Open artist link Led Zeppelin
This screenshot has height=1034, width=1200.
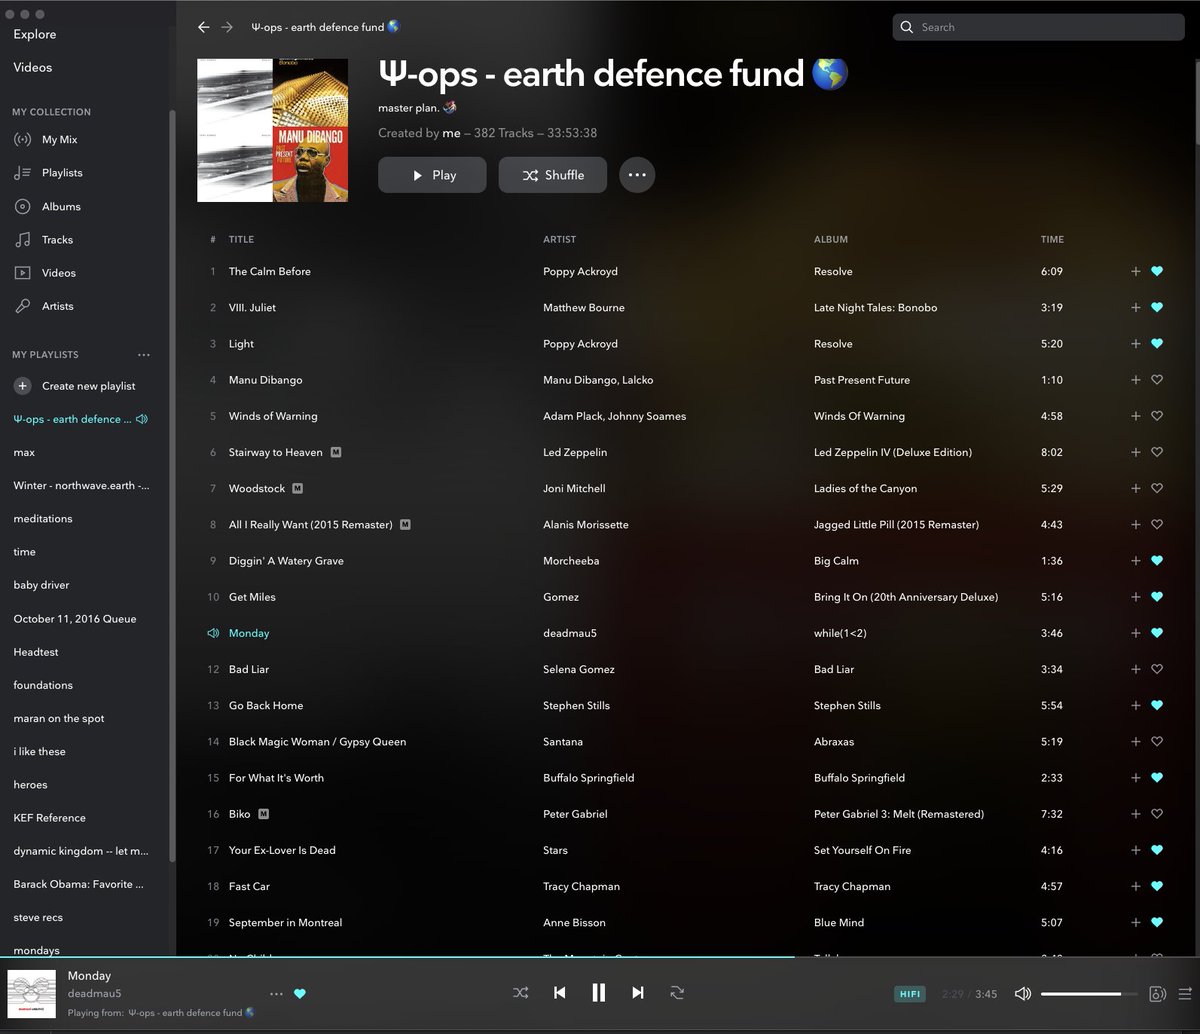point(575,452)
